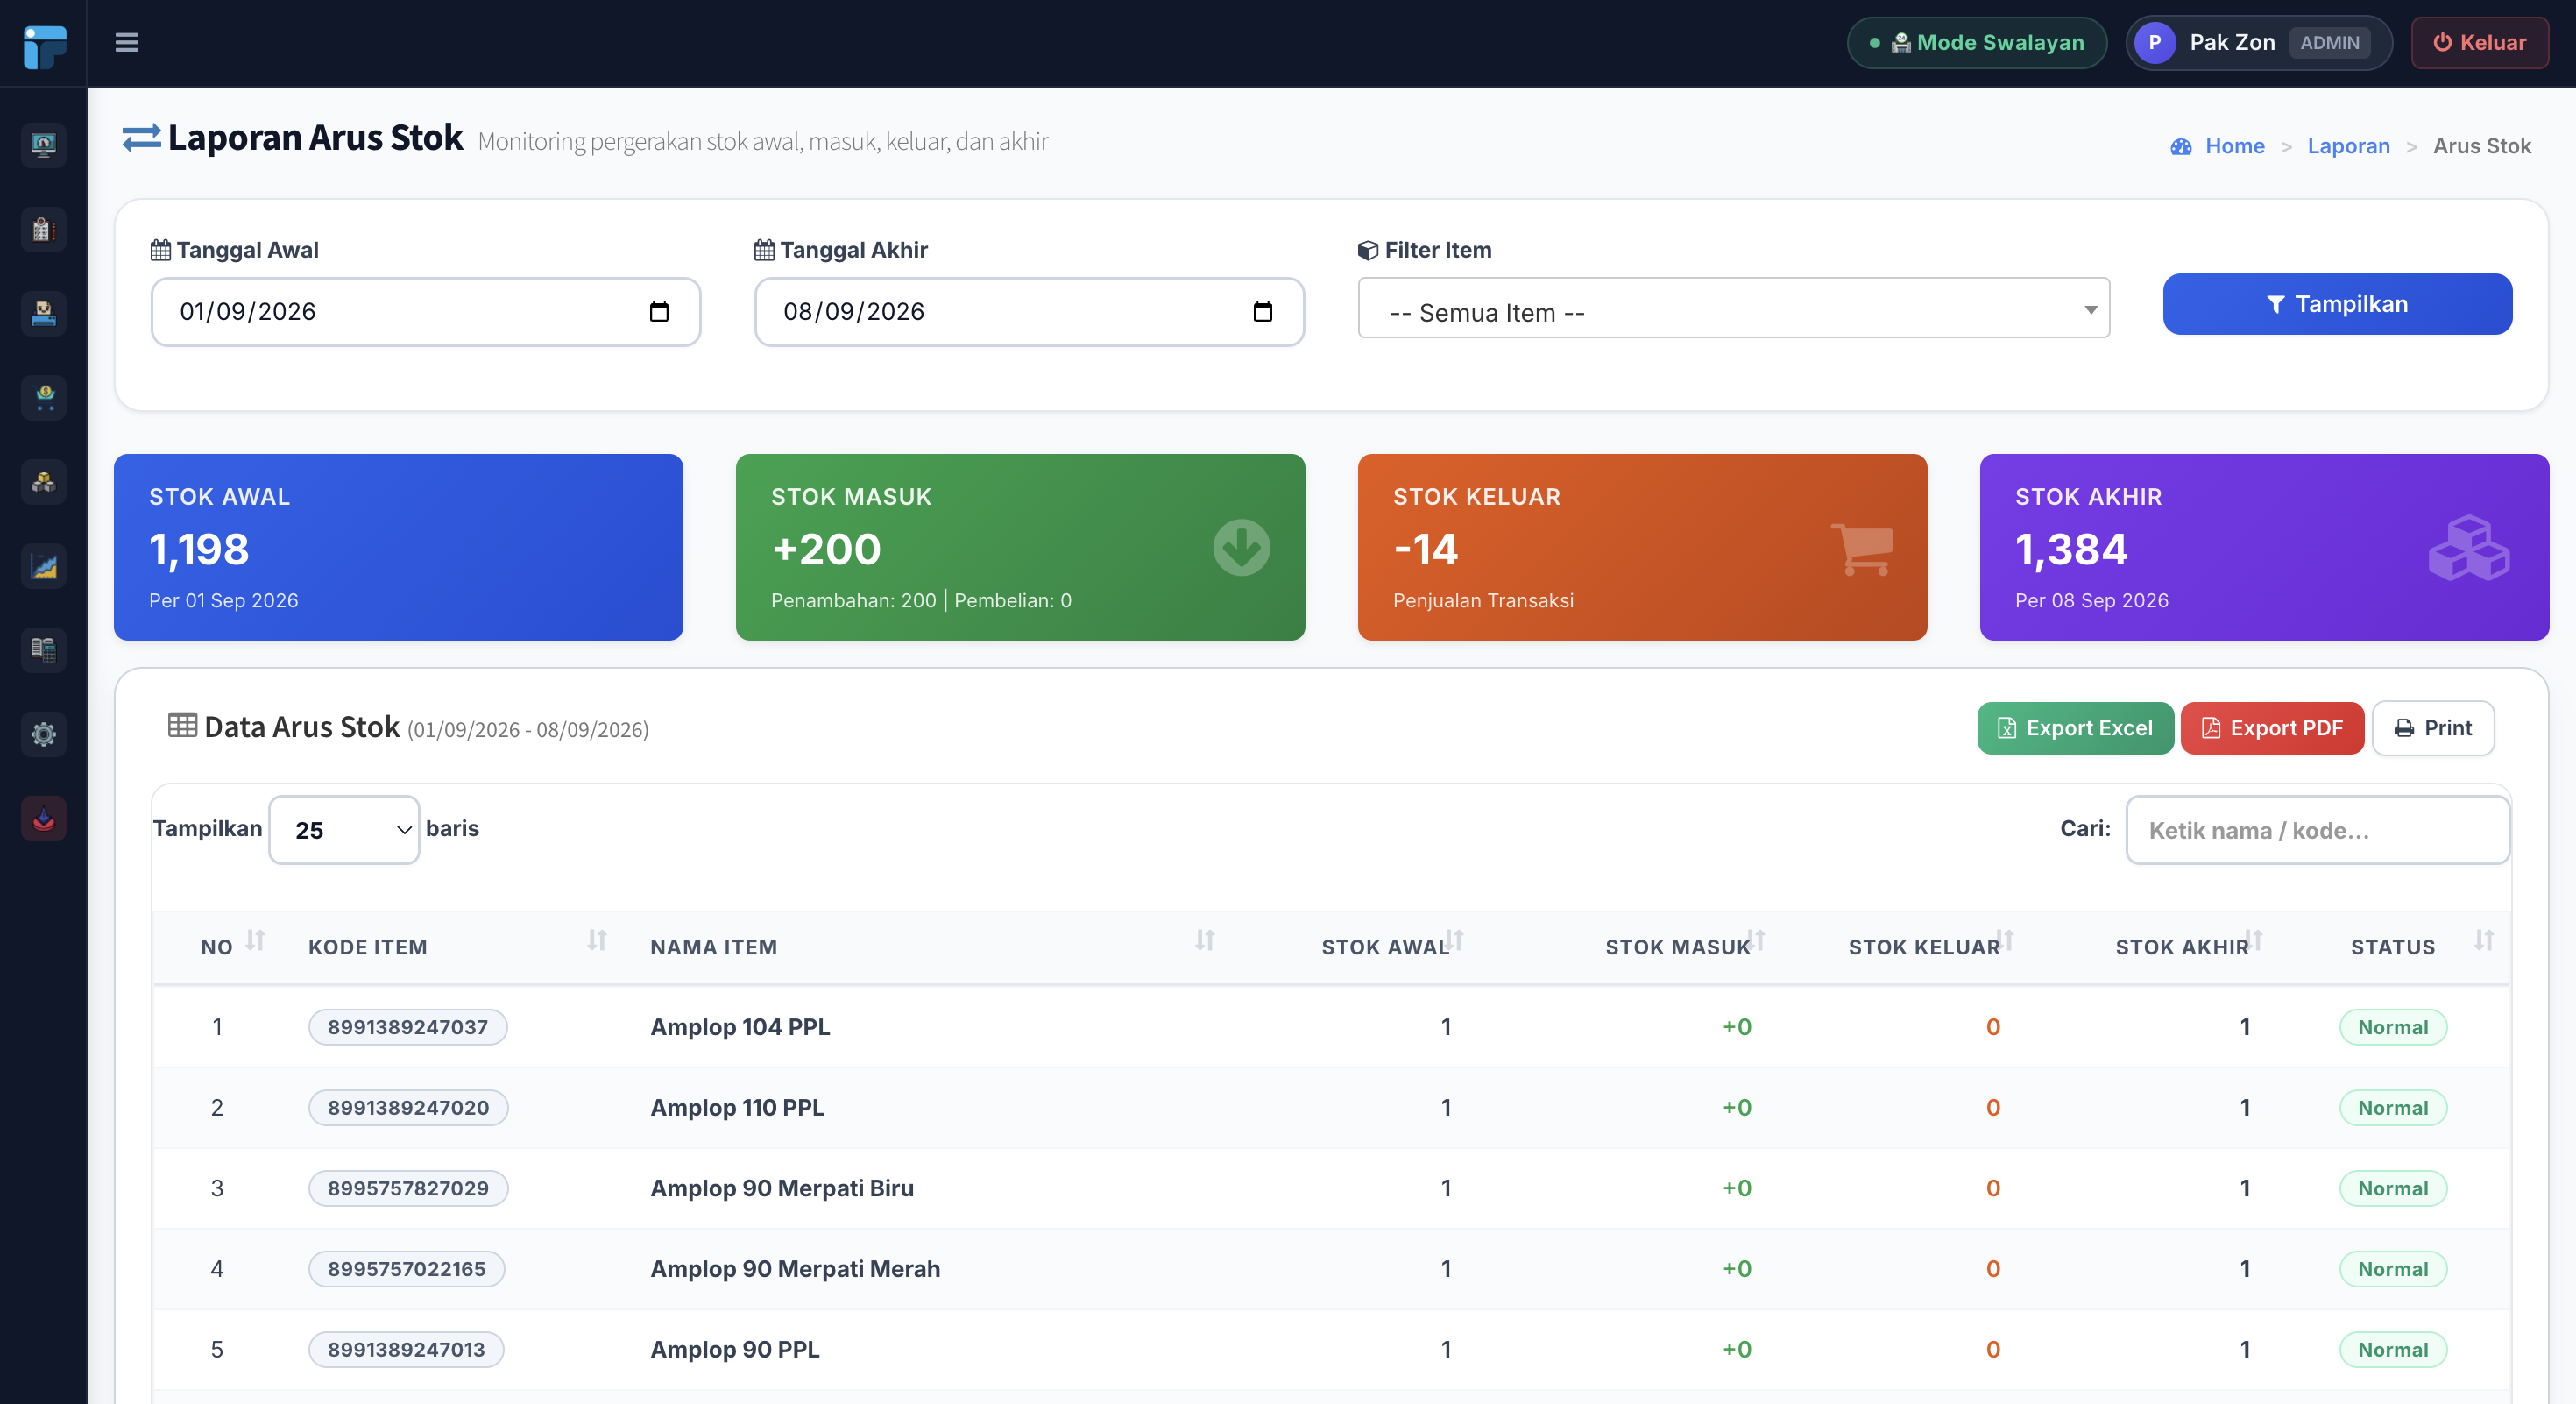Open the chart reports sidebar icon
The image size is (2576, 1404).
(x=43, y=566)
